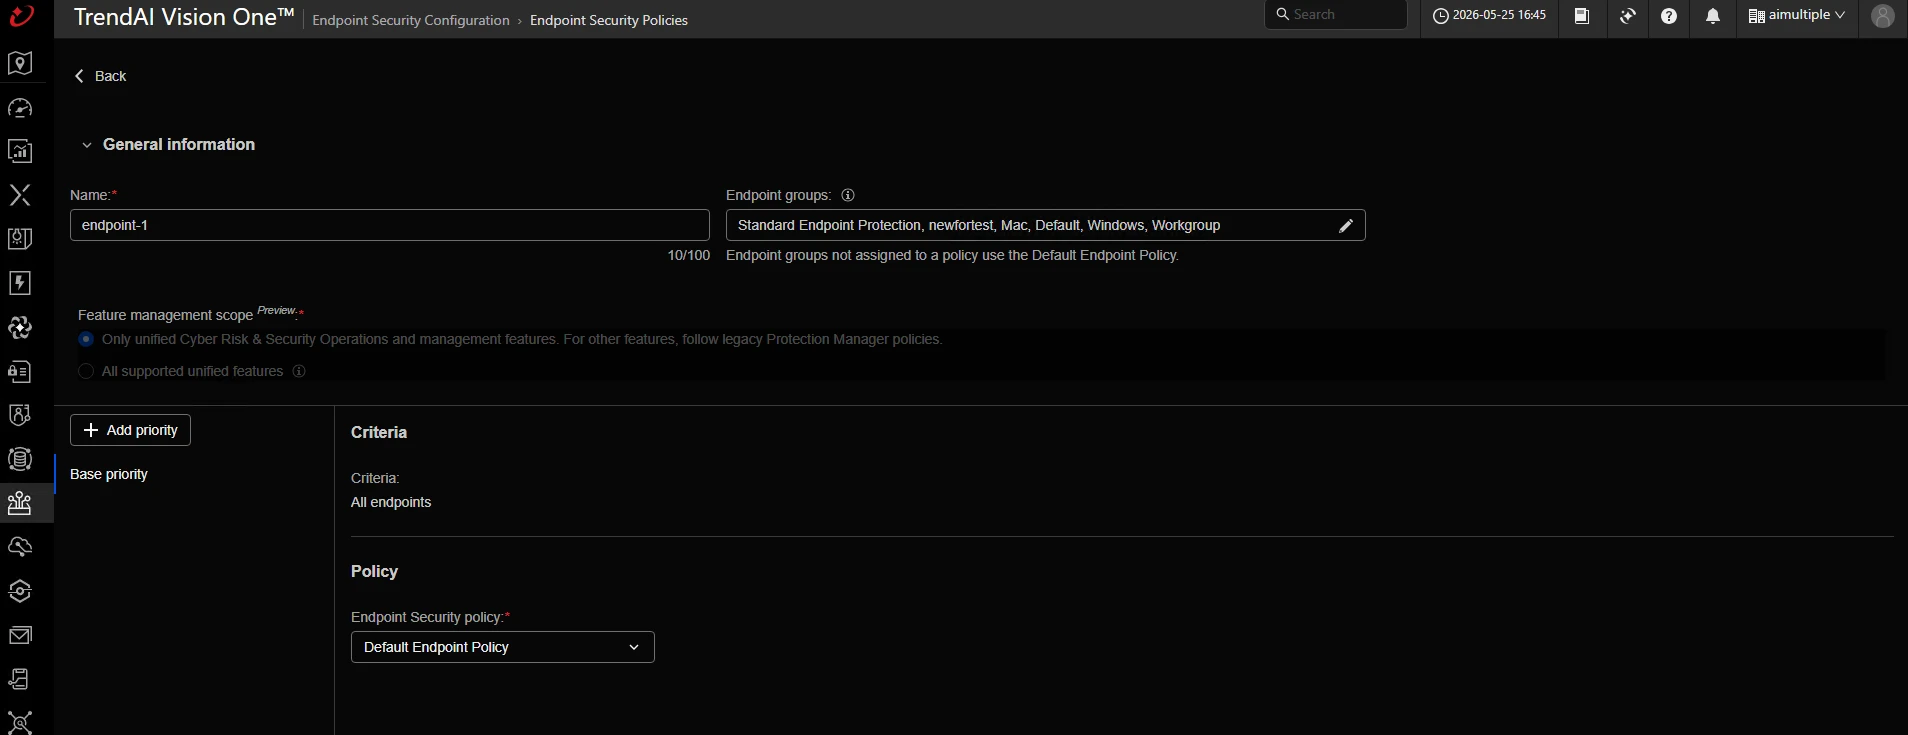Click the Default Endpoint Policy hint text
Image resolution: width=1908 pixels, height=735 pixels.
coord(952,255)
